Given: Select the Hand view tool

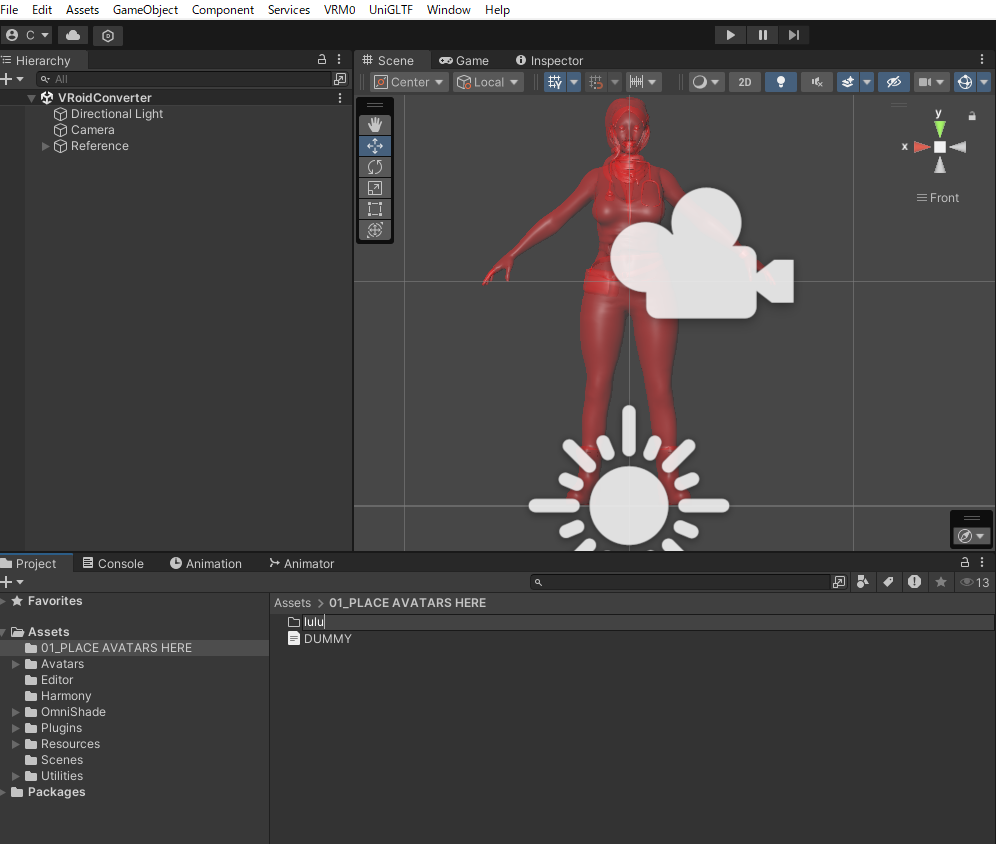Looking at the screenshot, I should click(375, 125).
